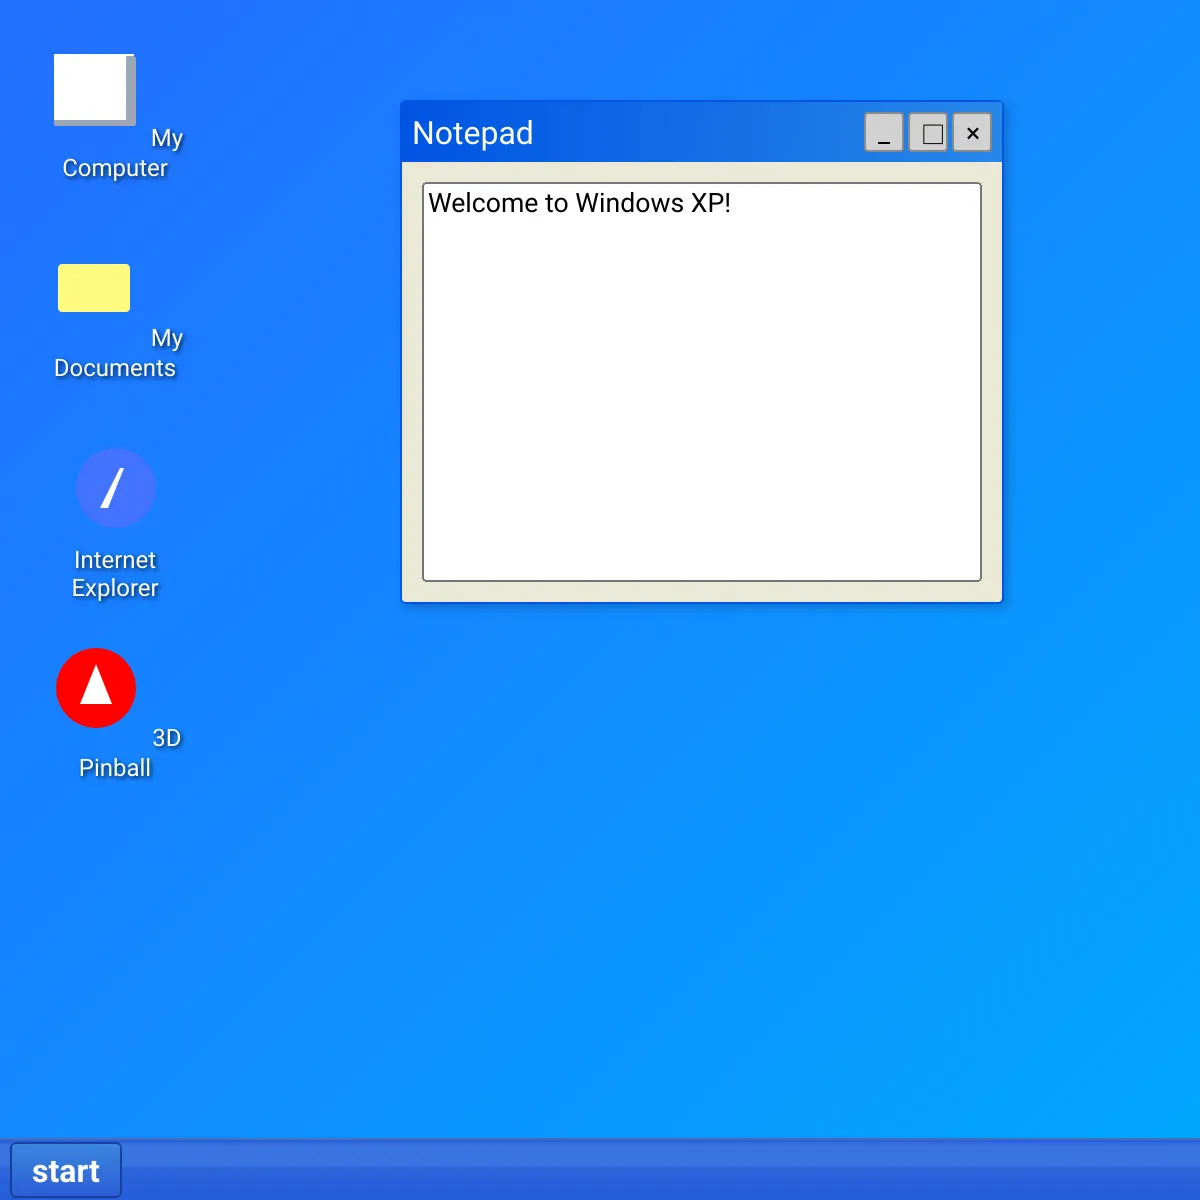Open the My Computer desktop icon

click(x=94, y=90)
